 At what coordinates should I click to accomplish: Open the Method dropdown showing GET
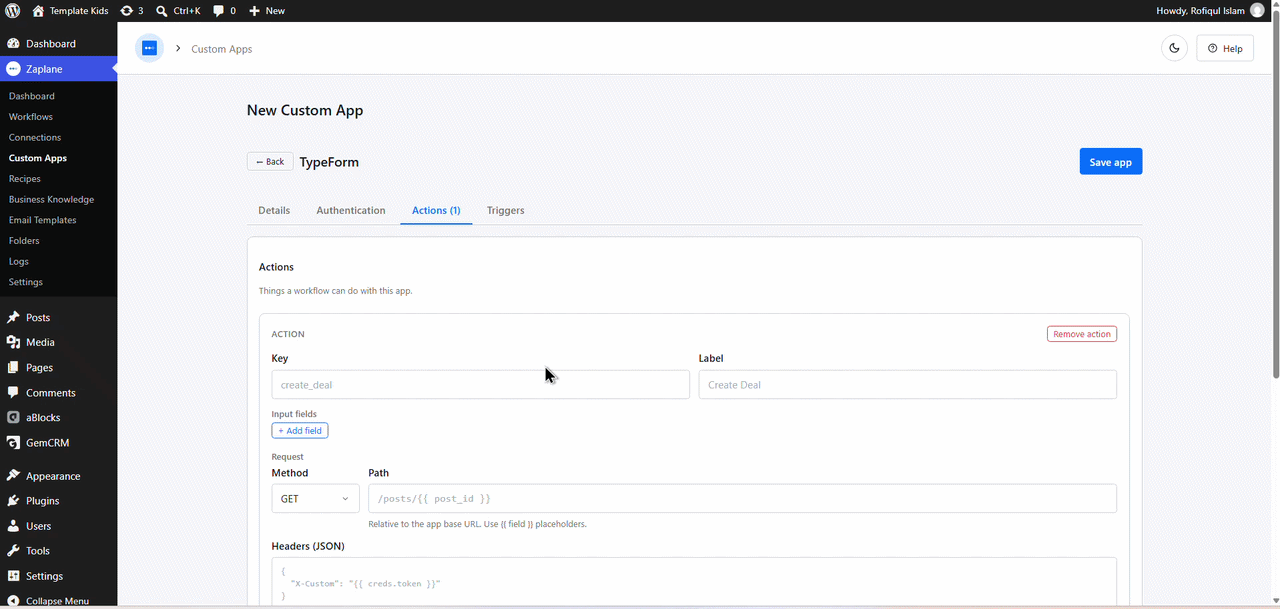315,498
